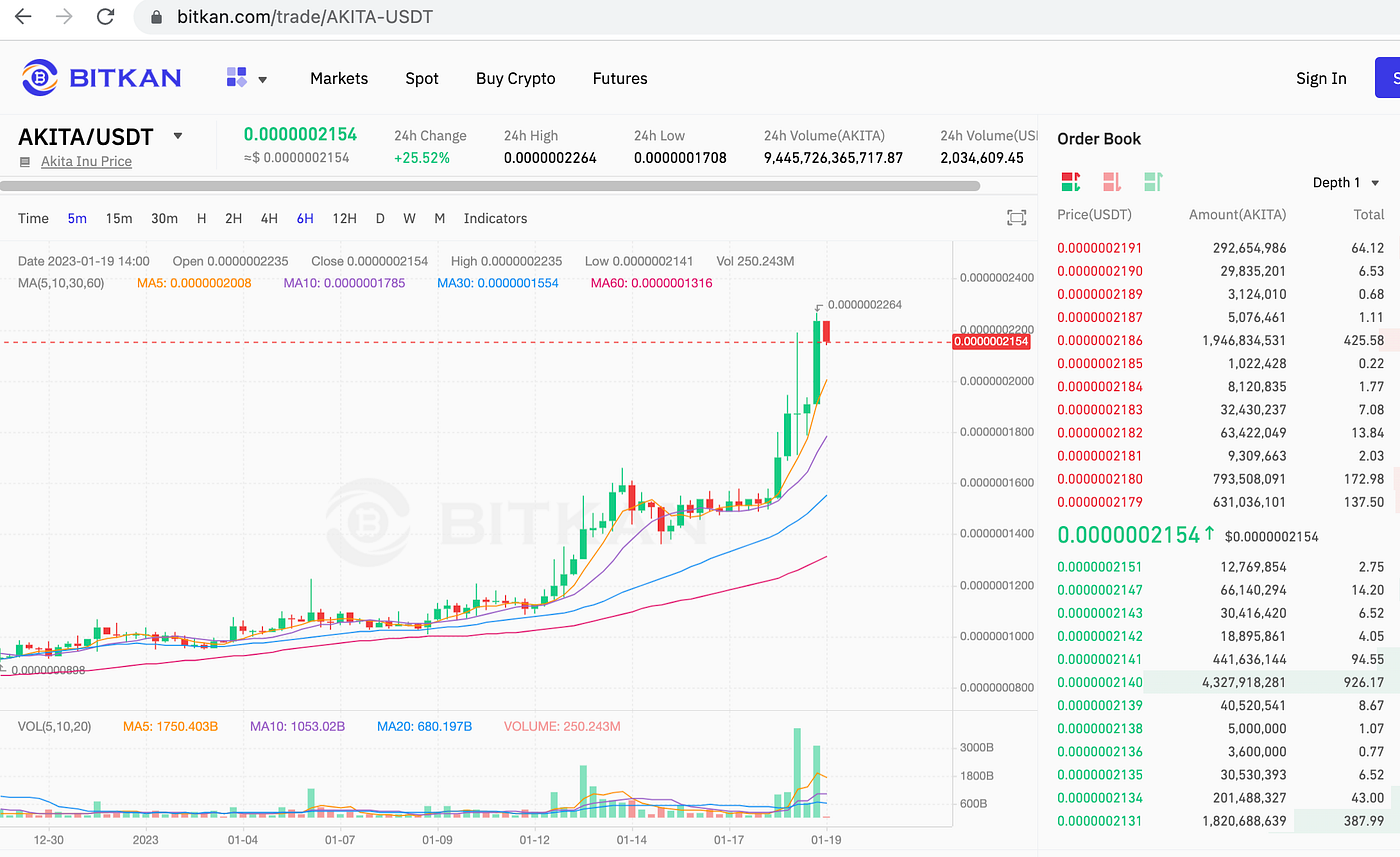
Task: Click the lock icon in address bar
Action: coord(155,18)
